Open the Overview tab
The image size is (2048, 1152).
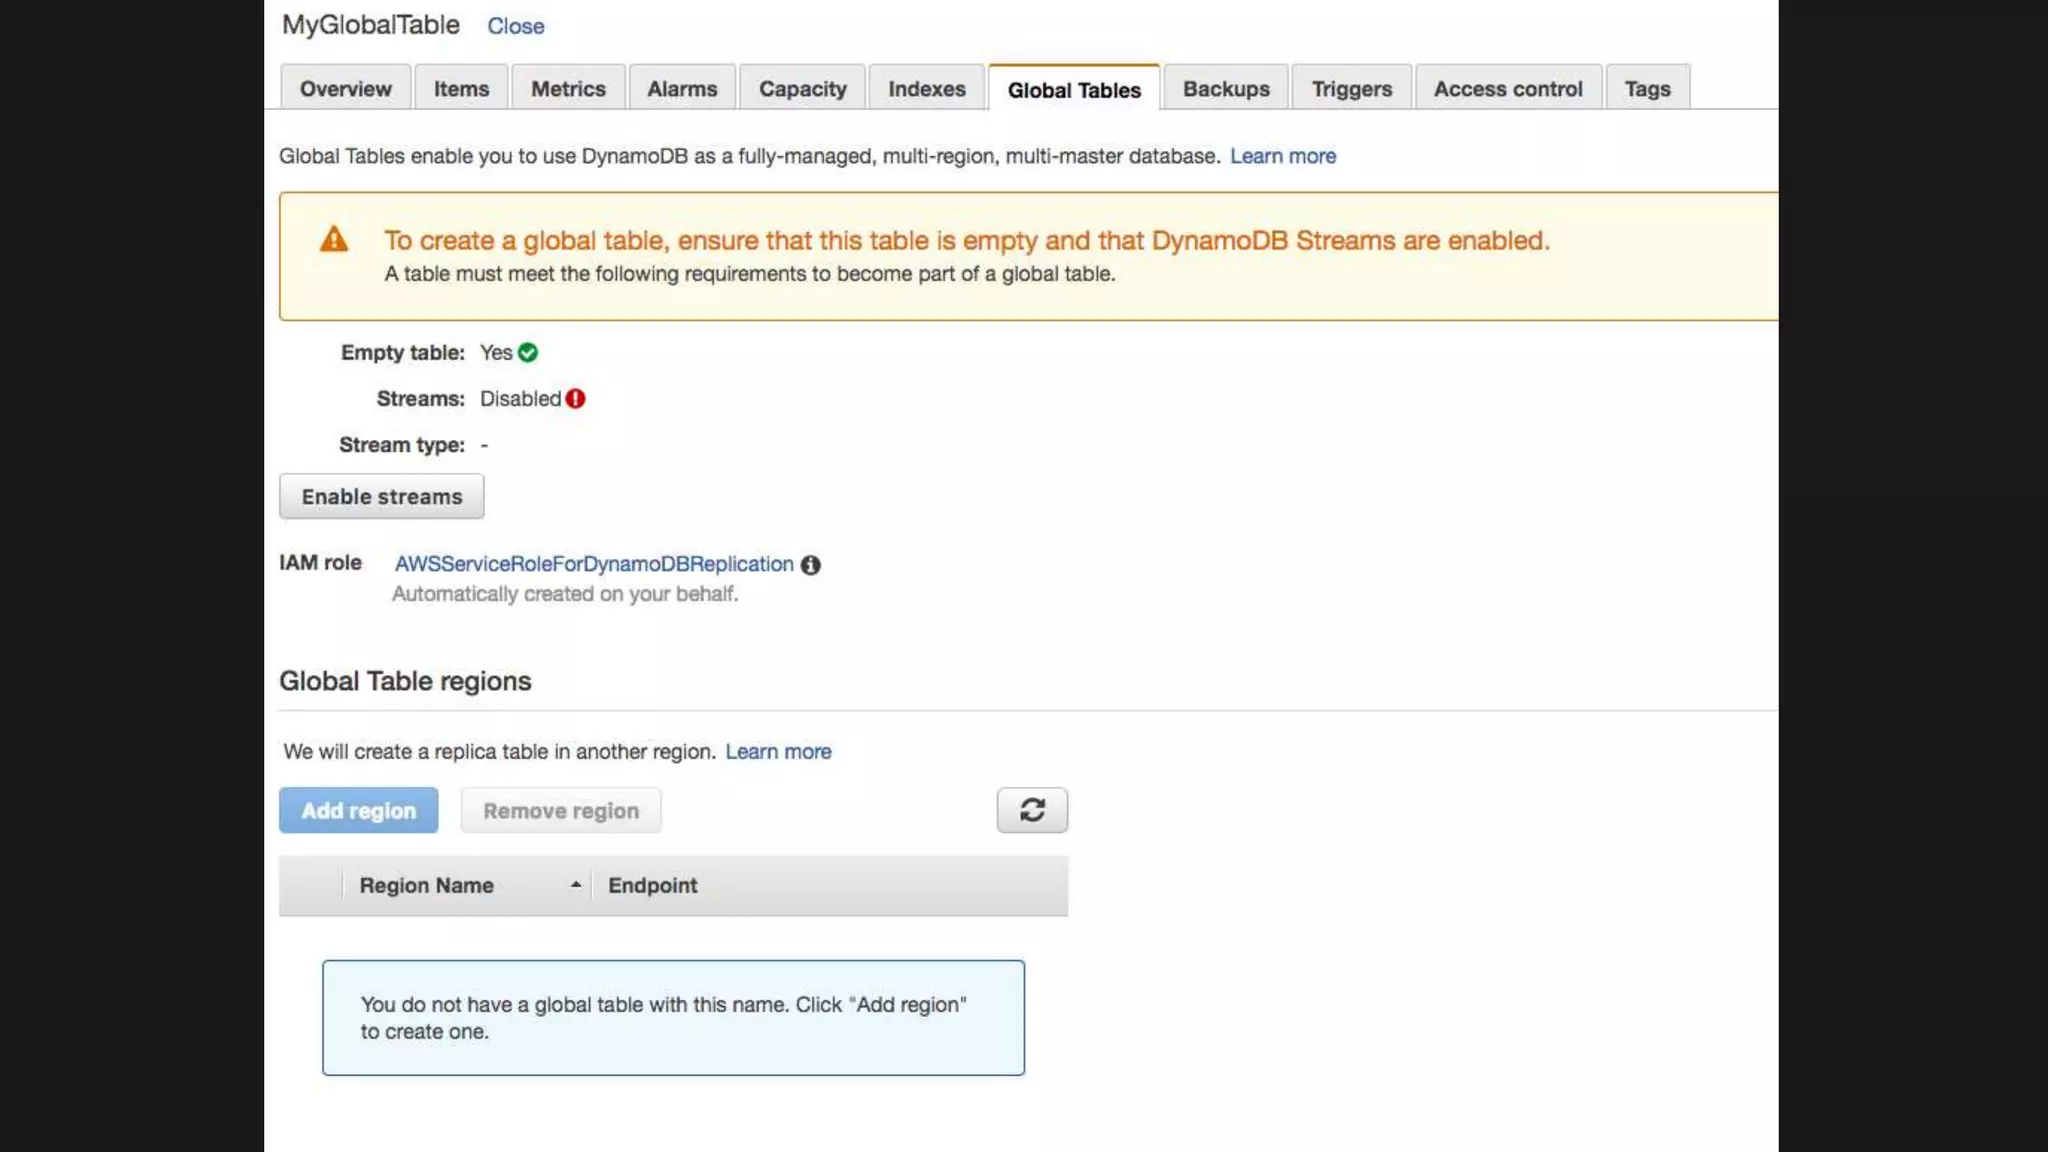tap(345, 89)
